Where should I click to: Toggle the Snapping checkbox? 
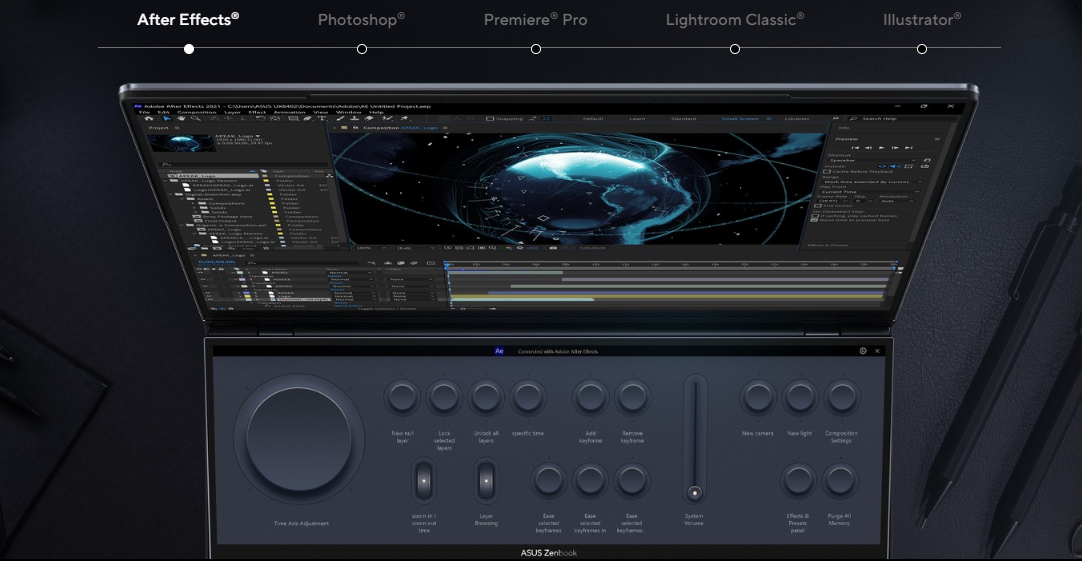pyautogui.click(x=490, y=119)
